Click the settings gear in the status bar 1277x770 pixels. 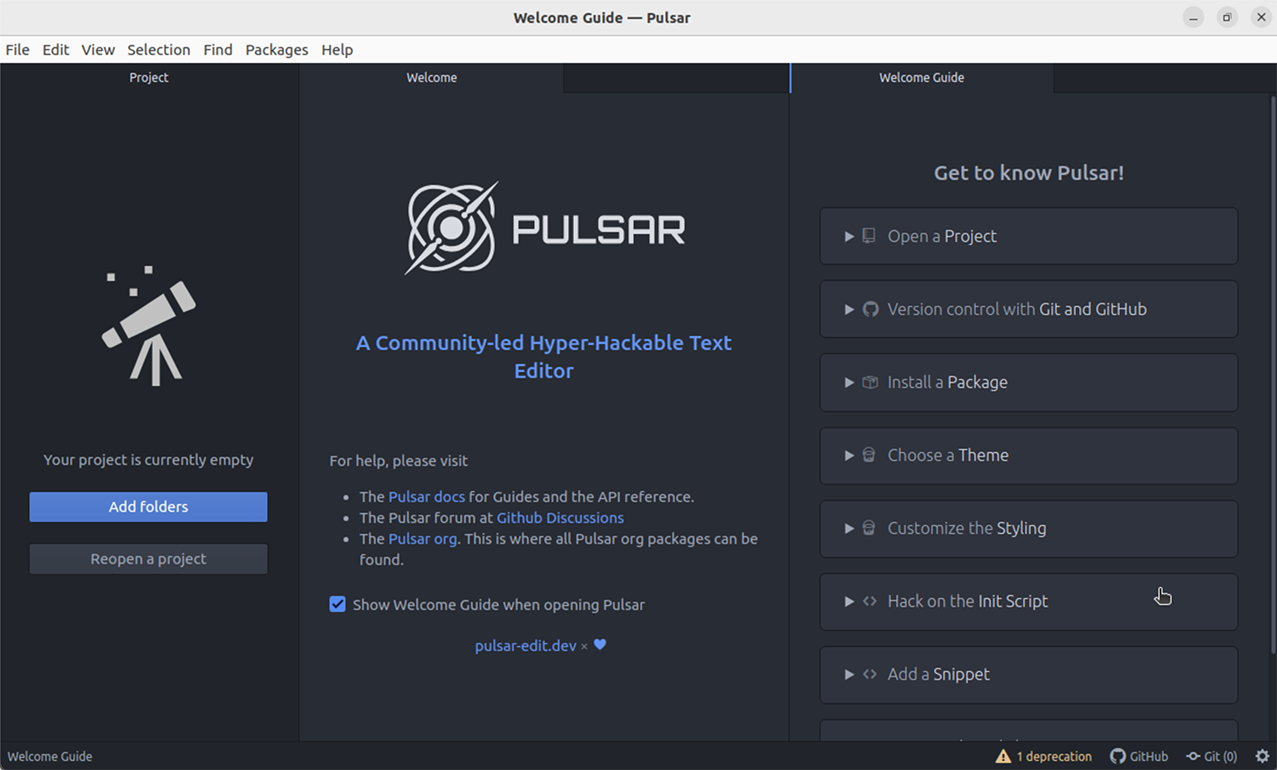click(1261, 756)
